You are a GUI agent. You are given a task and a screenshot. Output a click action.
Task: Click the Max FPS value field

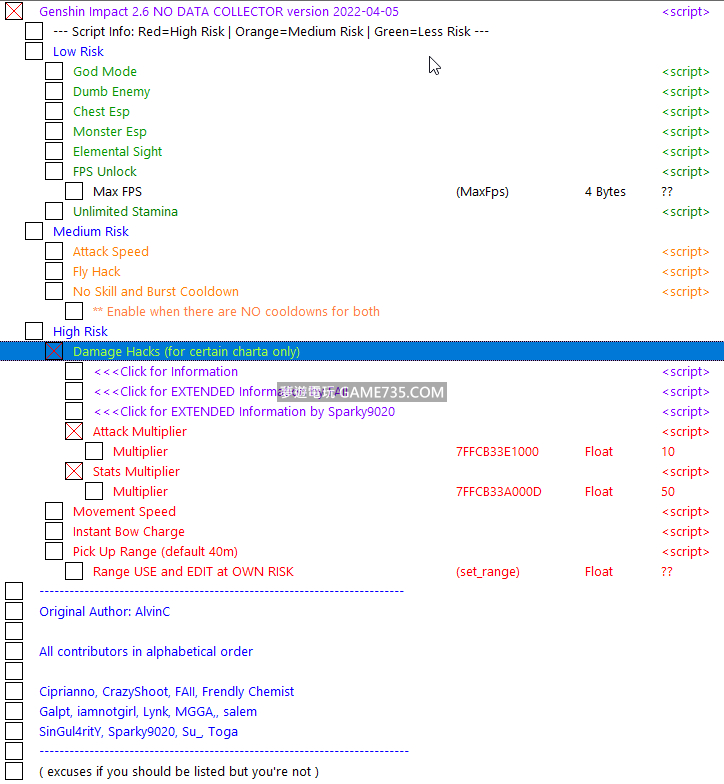[x=666, y=192]
